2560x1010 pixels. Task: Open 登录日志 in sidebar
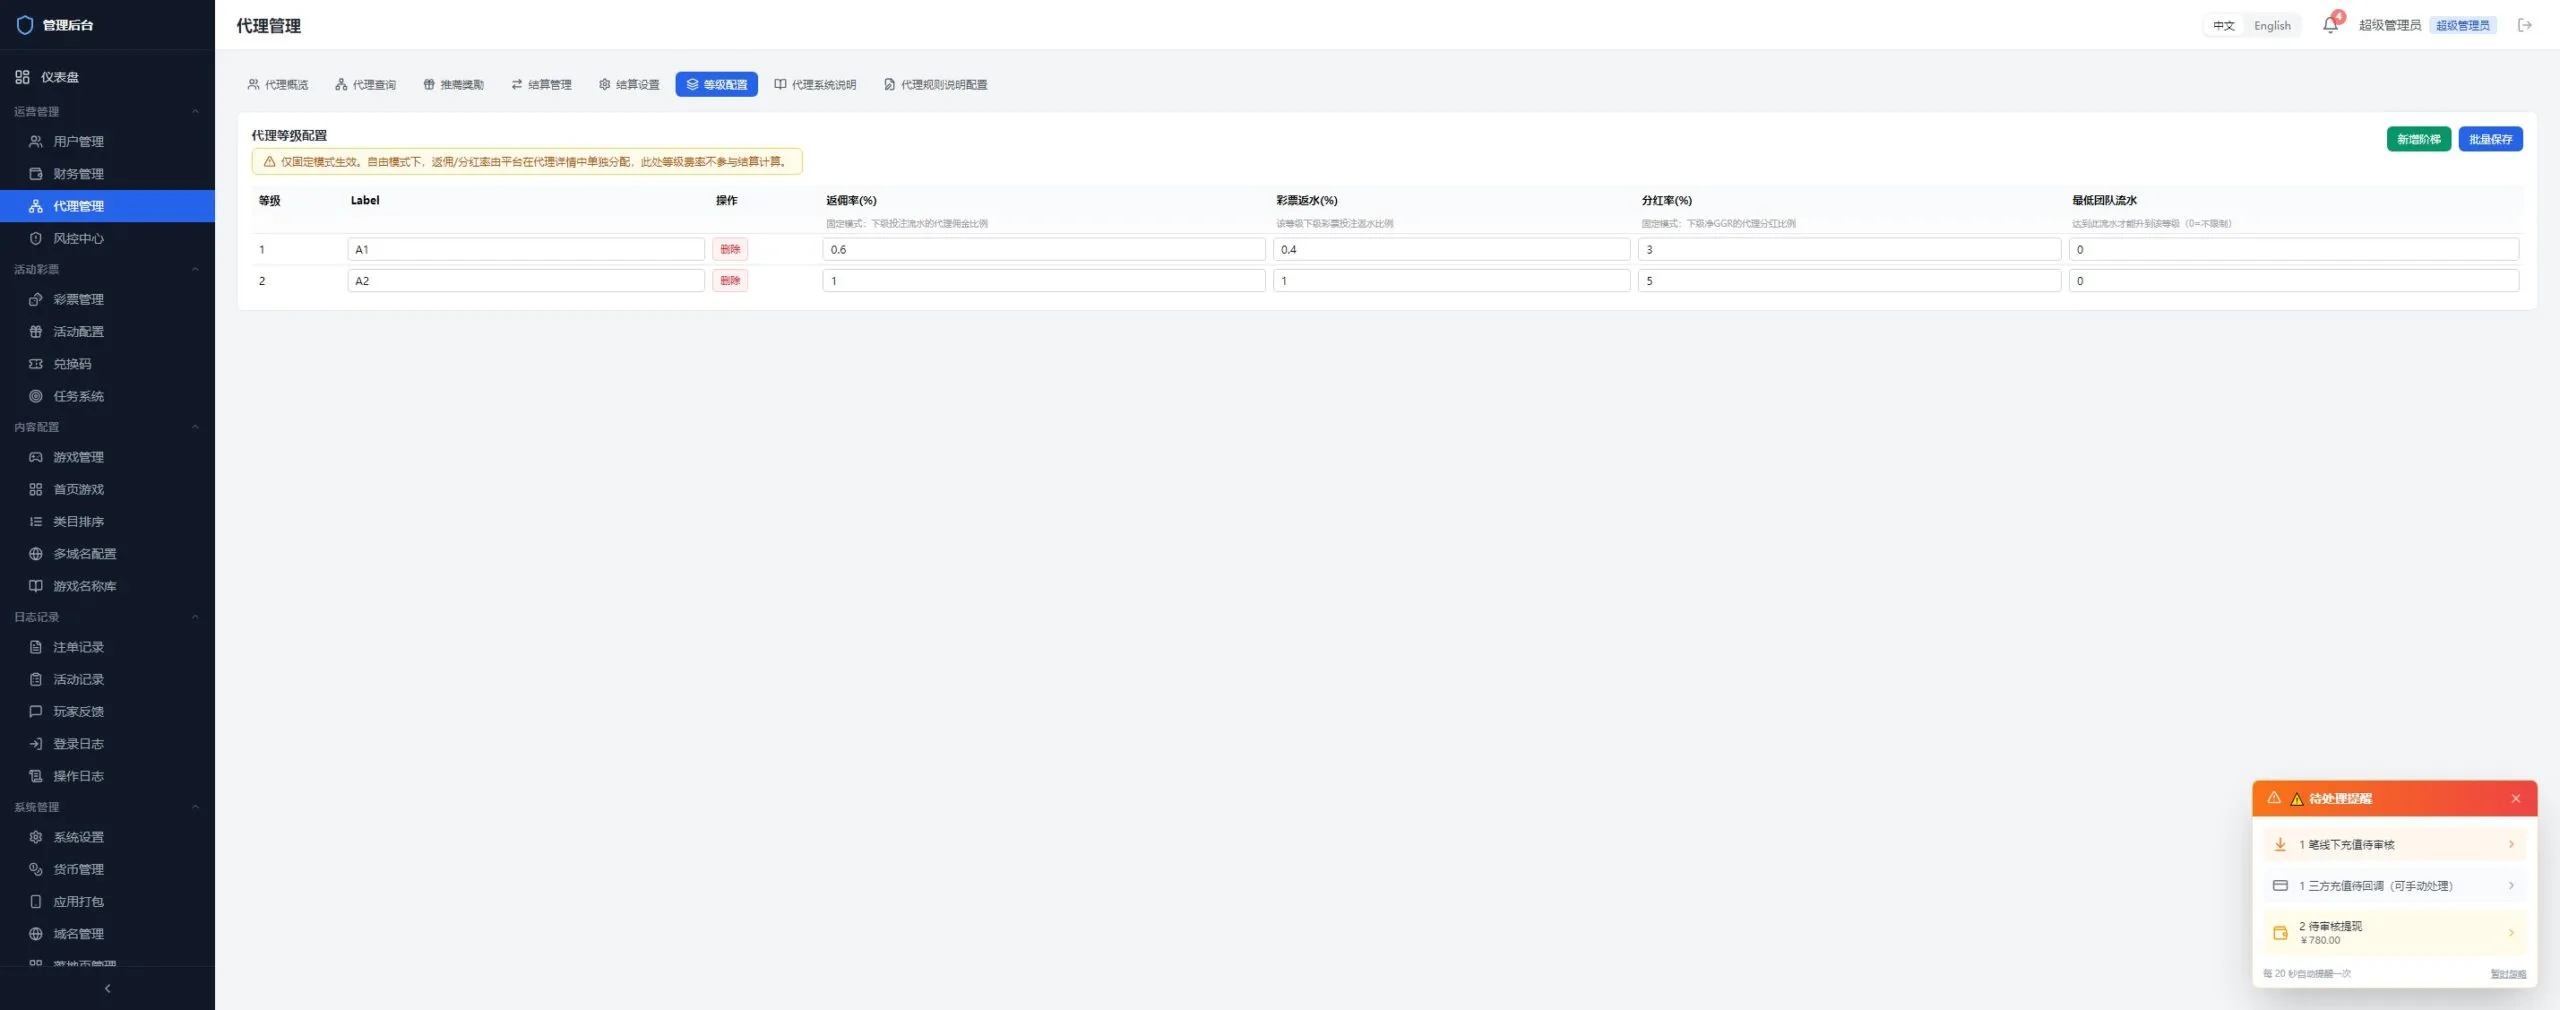click(107, 744)
